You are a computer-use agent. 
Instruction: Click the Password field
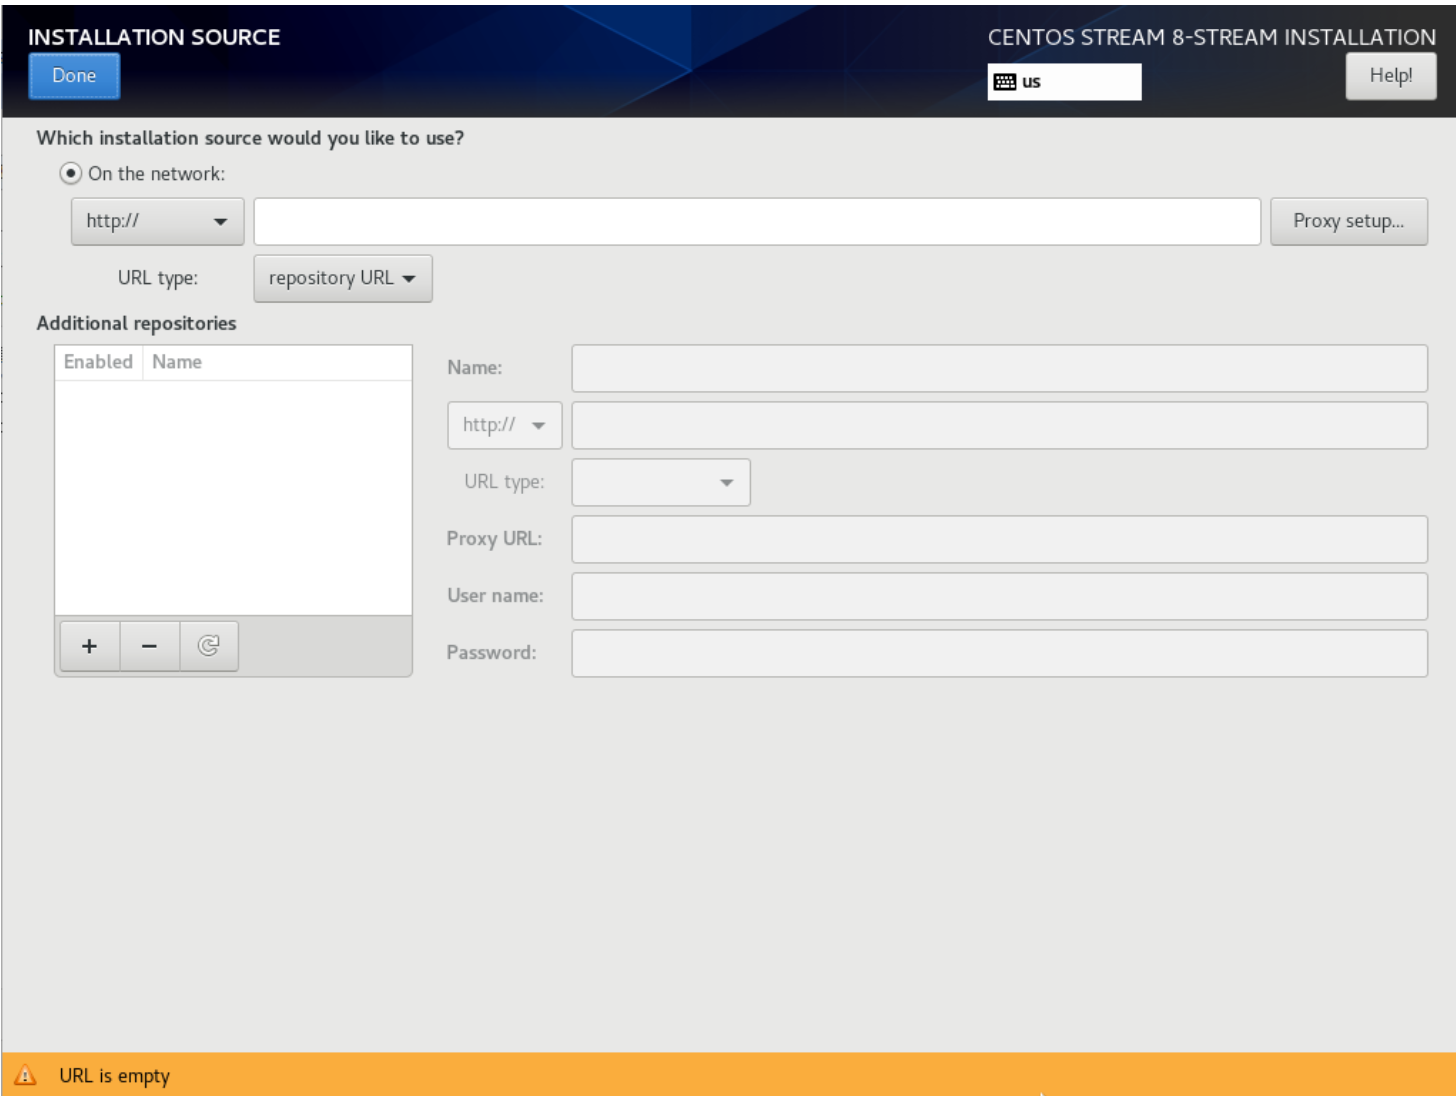[x=999, y=653]
